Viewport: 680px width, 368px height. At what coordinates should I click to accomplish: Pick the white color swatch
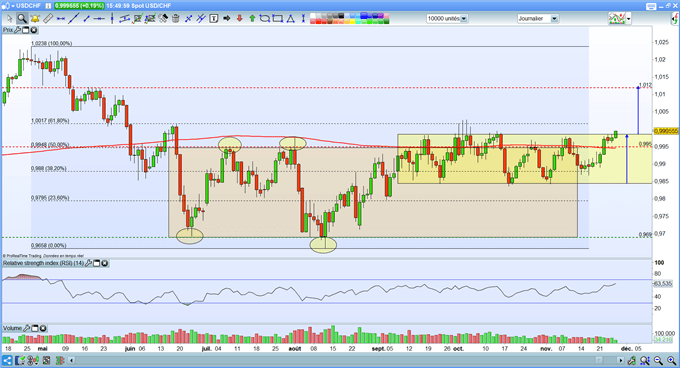[313, 16]
